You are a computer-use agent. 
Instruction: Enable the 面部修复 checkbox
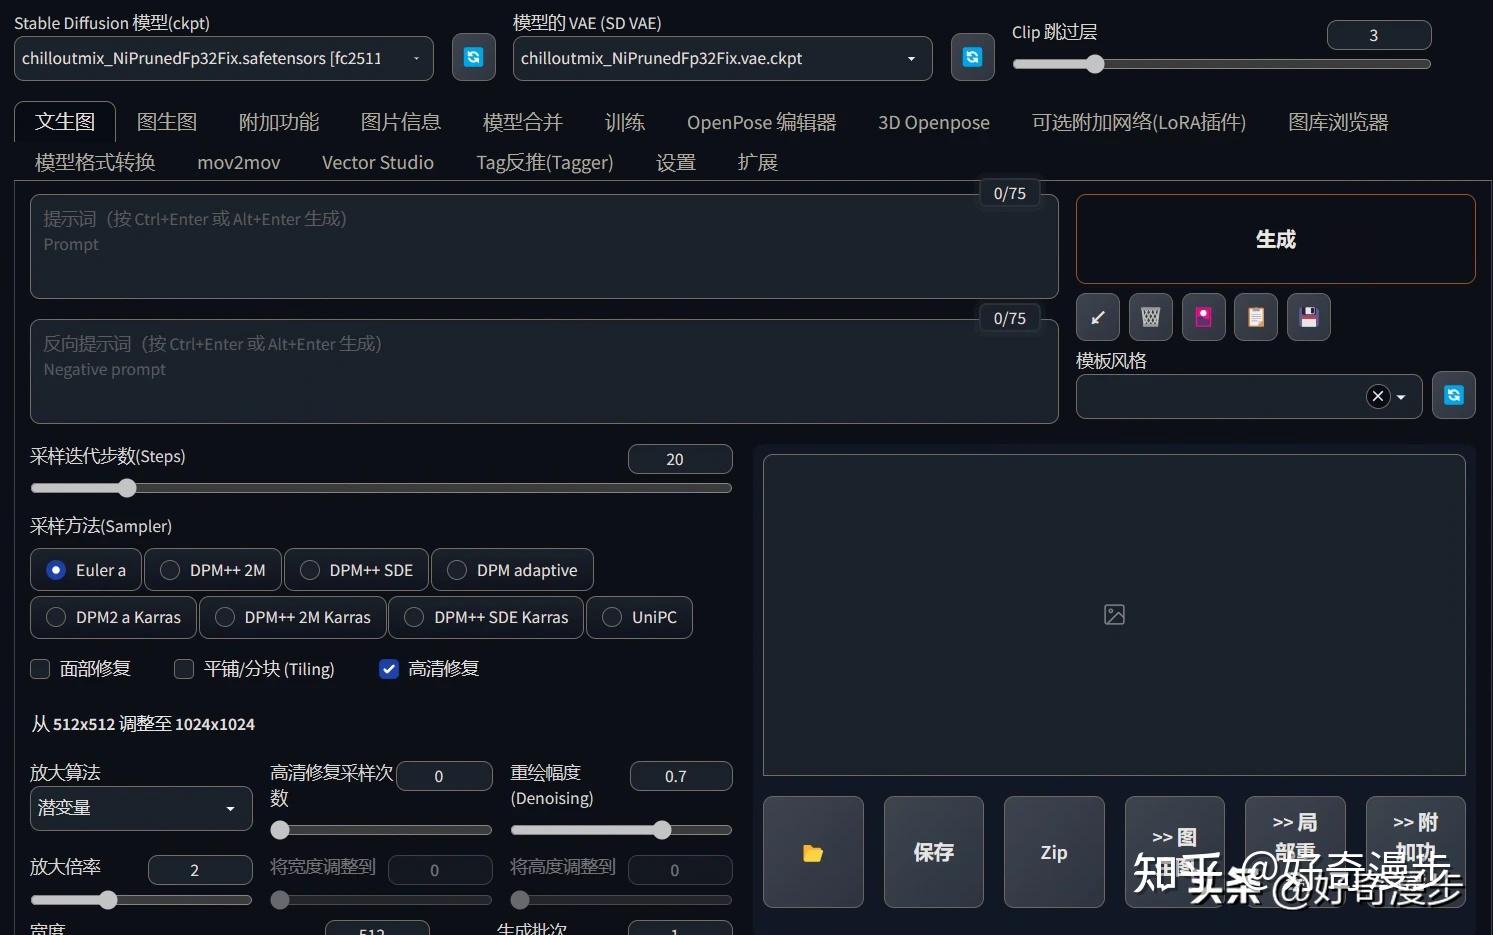coord(40,669)
